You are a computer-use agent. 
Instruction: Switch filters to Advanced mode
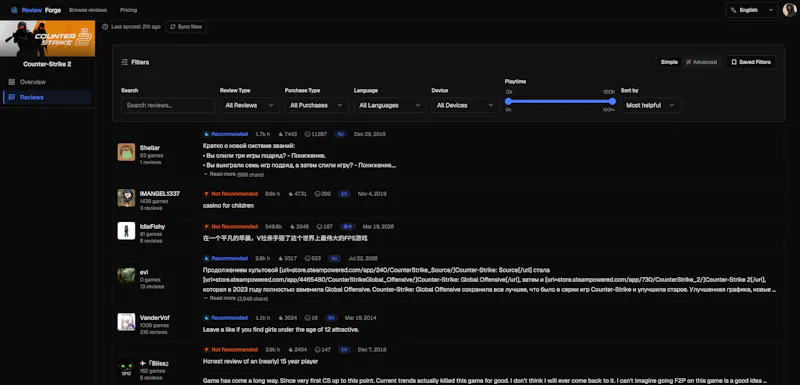click(x=702, y=62)
